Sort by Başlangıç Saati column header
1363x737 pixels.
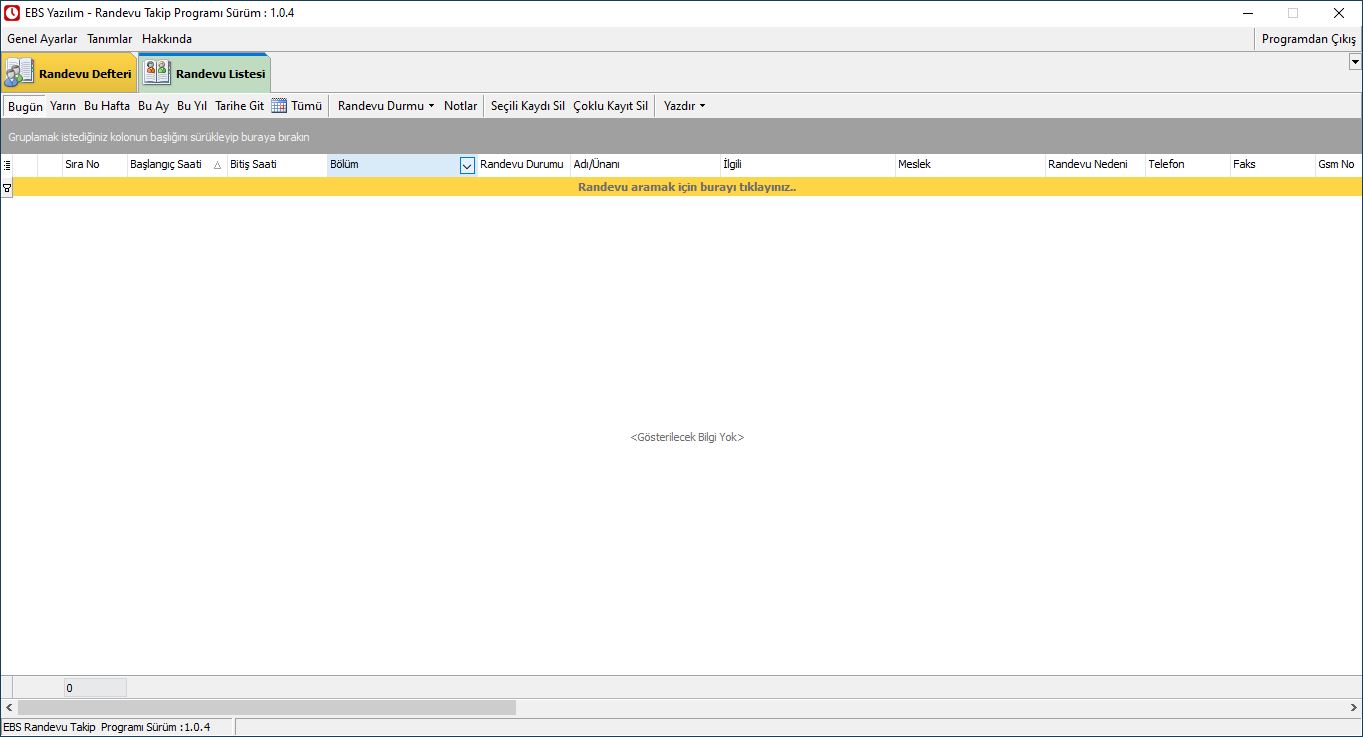tap(177, 165)
